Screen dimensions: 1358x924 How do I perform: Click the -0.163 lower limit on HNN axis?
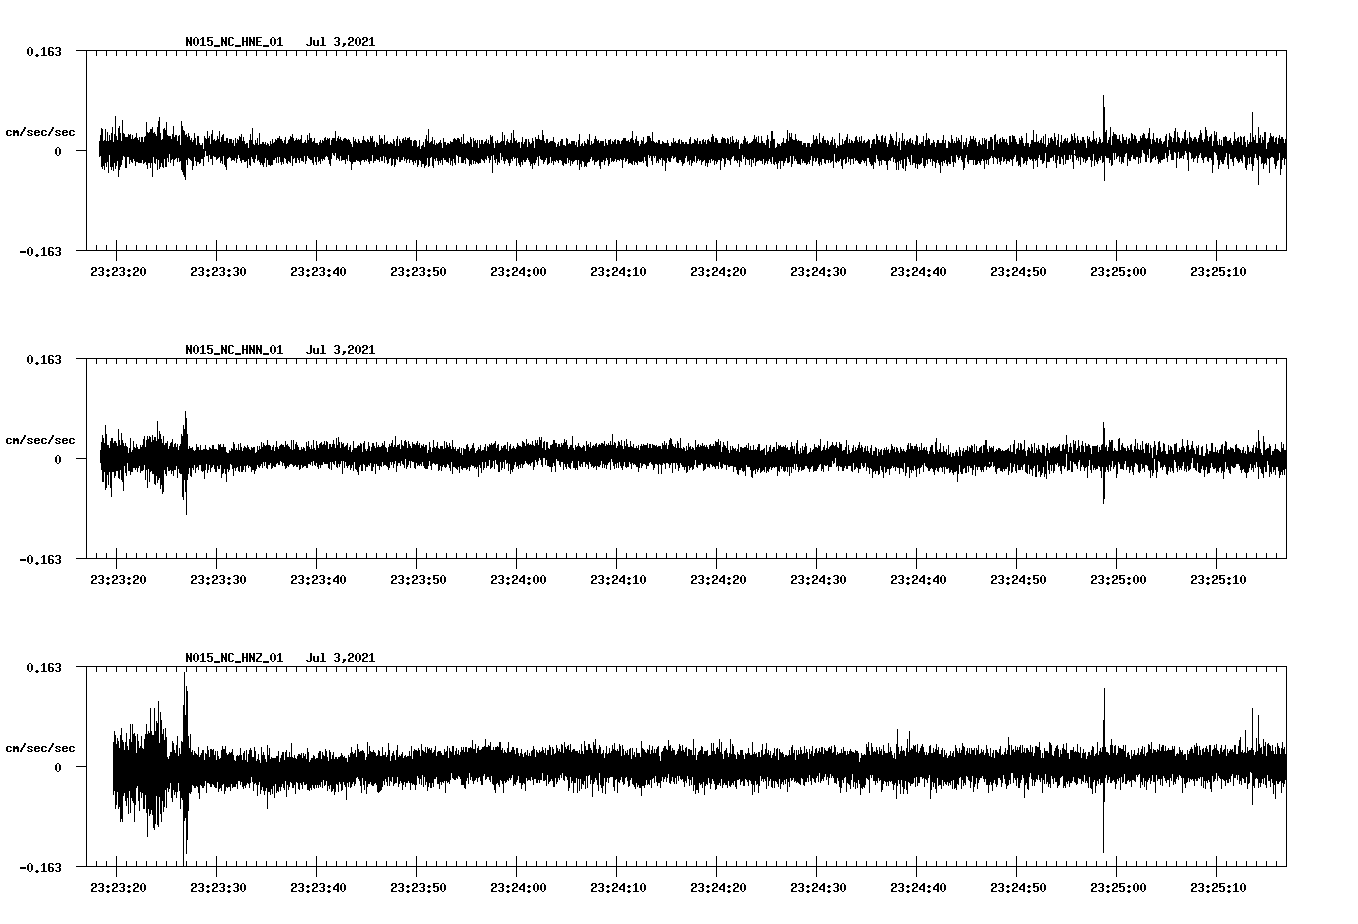(40, 559)
